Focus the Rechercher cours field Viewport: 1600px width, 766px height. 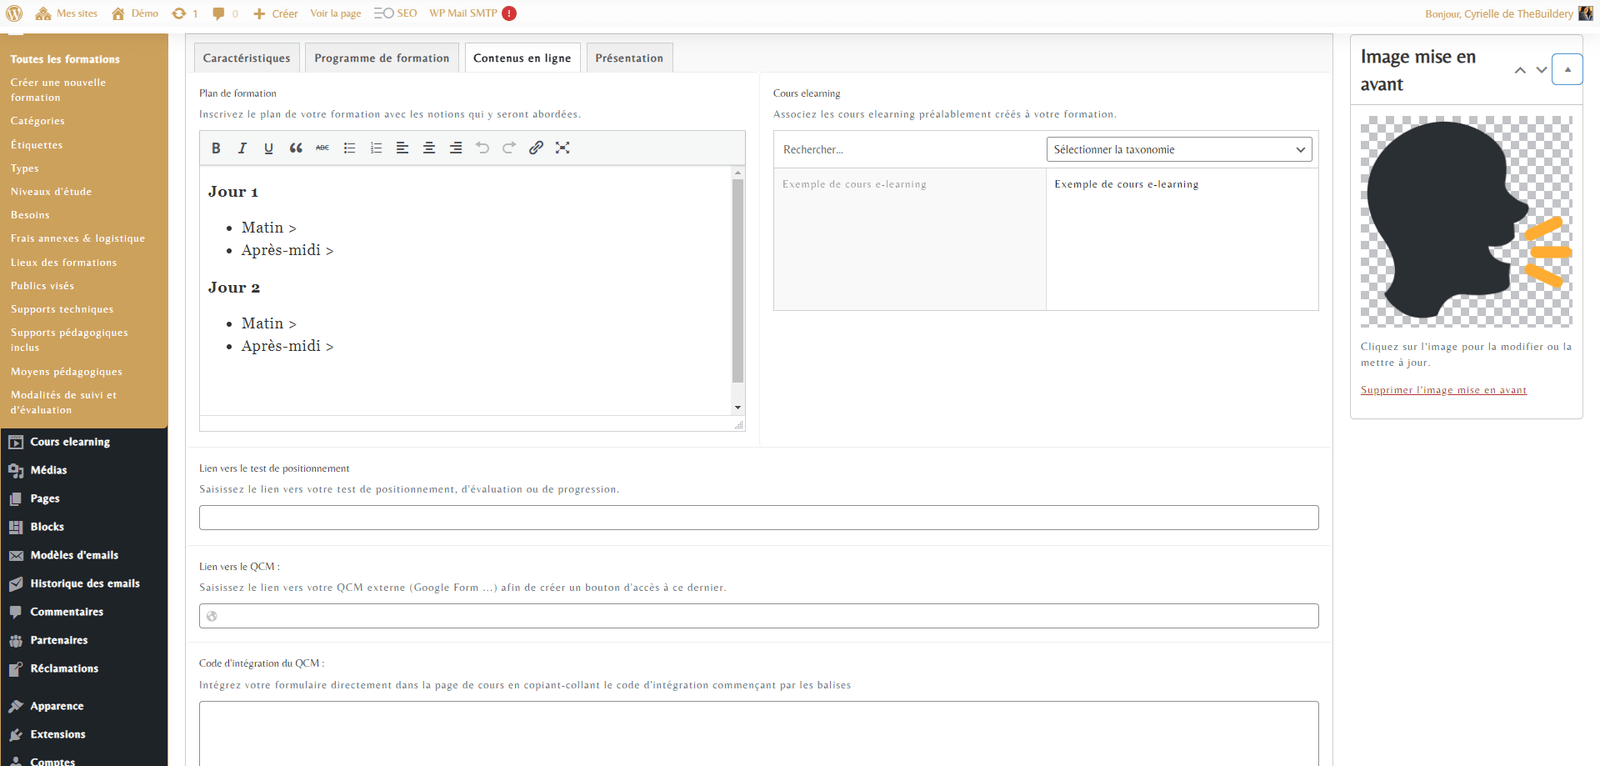click(x=909, y=150)
